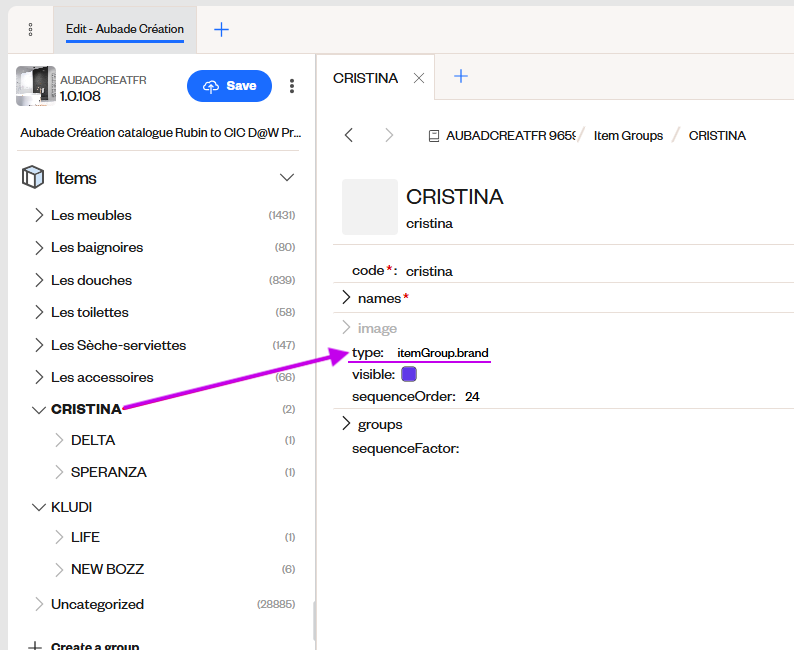
Task: Select the Les meubles tree item
Action: tap(91, 215)
